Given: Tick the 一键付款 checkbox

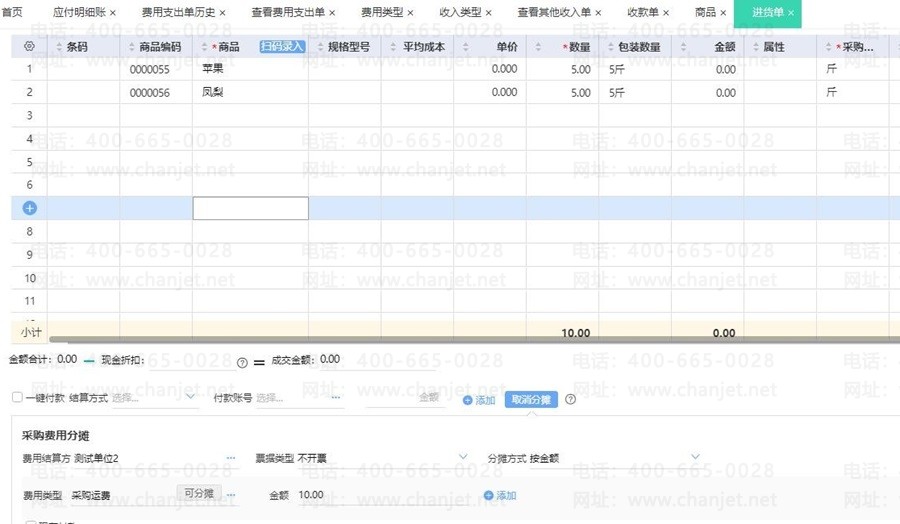Looking at the screenshot, I should pyautogui.click(x=17, y=397).
